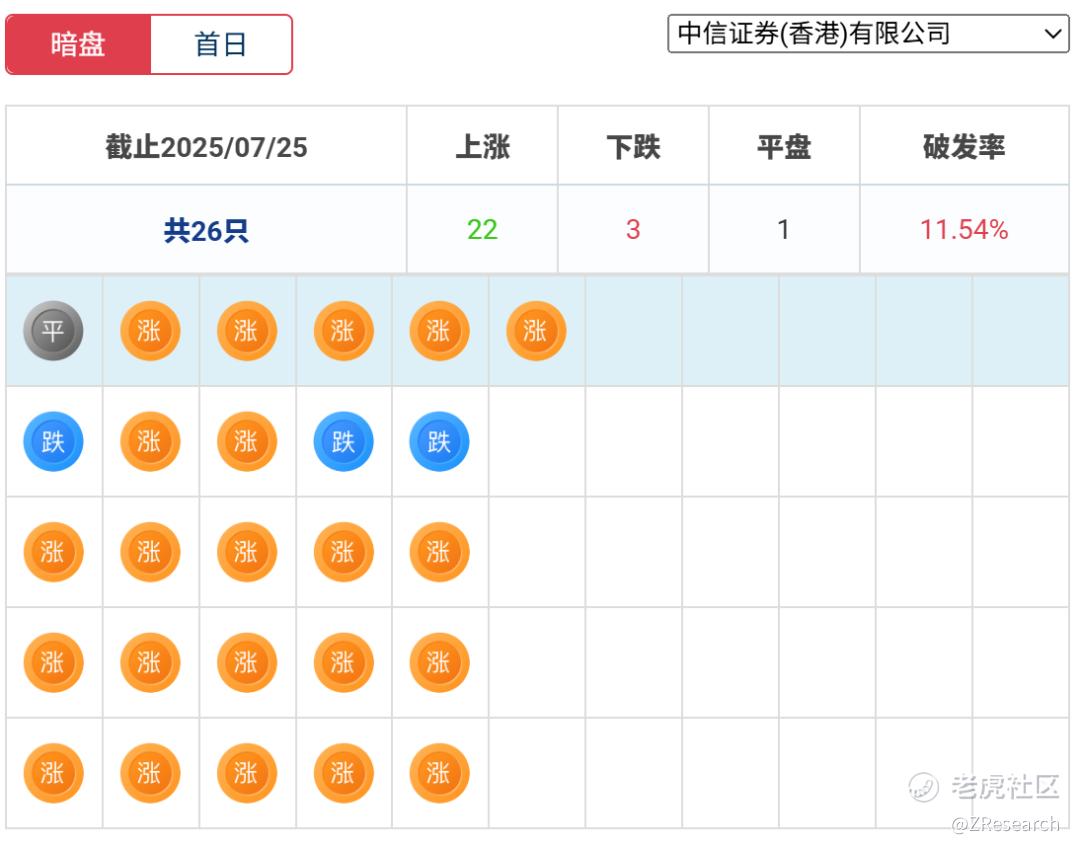Image resolution: width=1080 pixels, height=849 pixels.
Task: Open the 共26只 total count link
Action: tap(206, 231)
